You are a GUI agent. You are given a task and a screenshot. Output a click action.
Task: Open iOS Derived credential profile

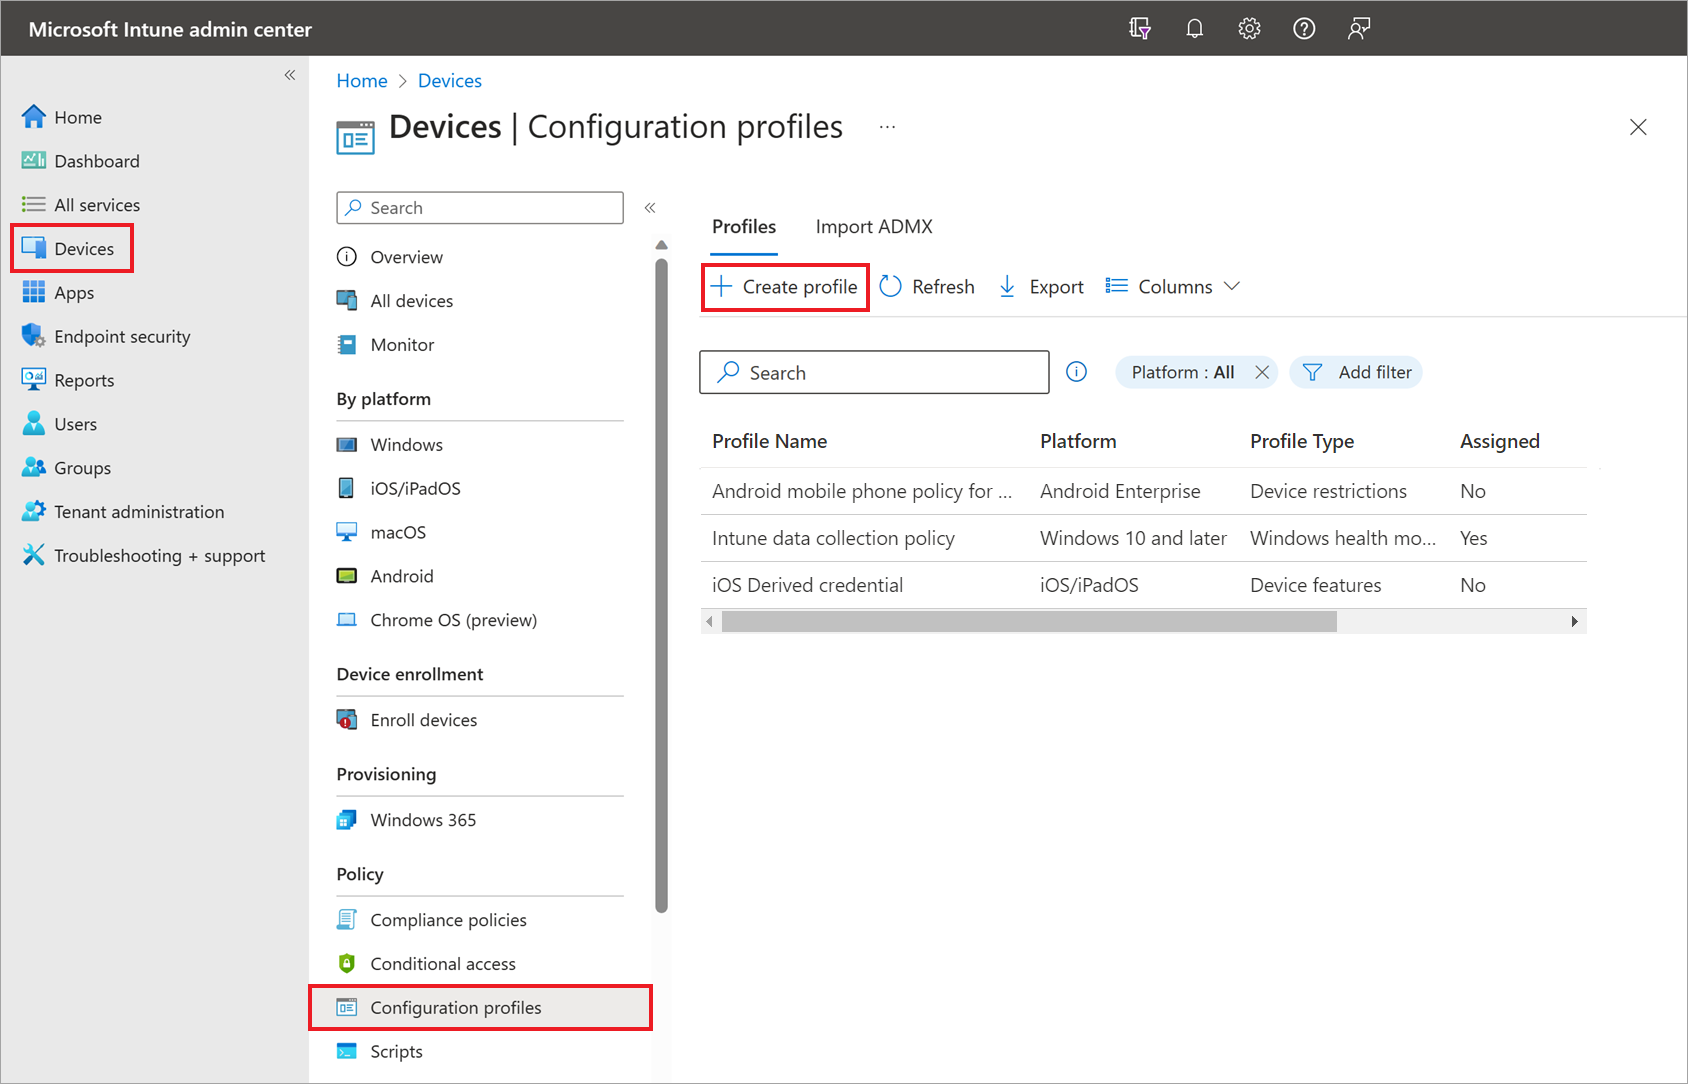click(x=807, y=586)
